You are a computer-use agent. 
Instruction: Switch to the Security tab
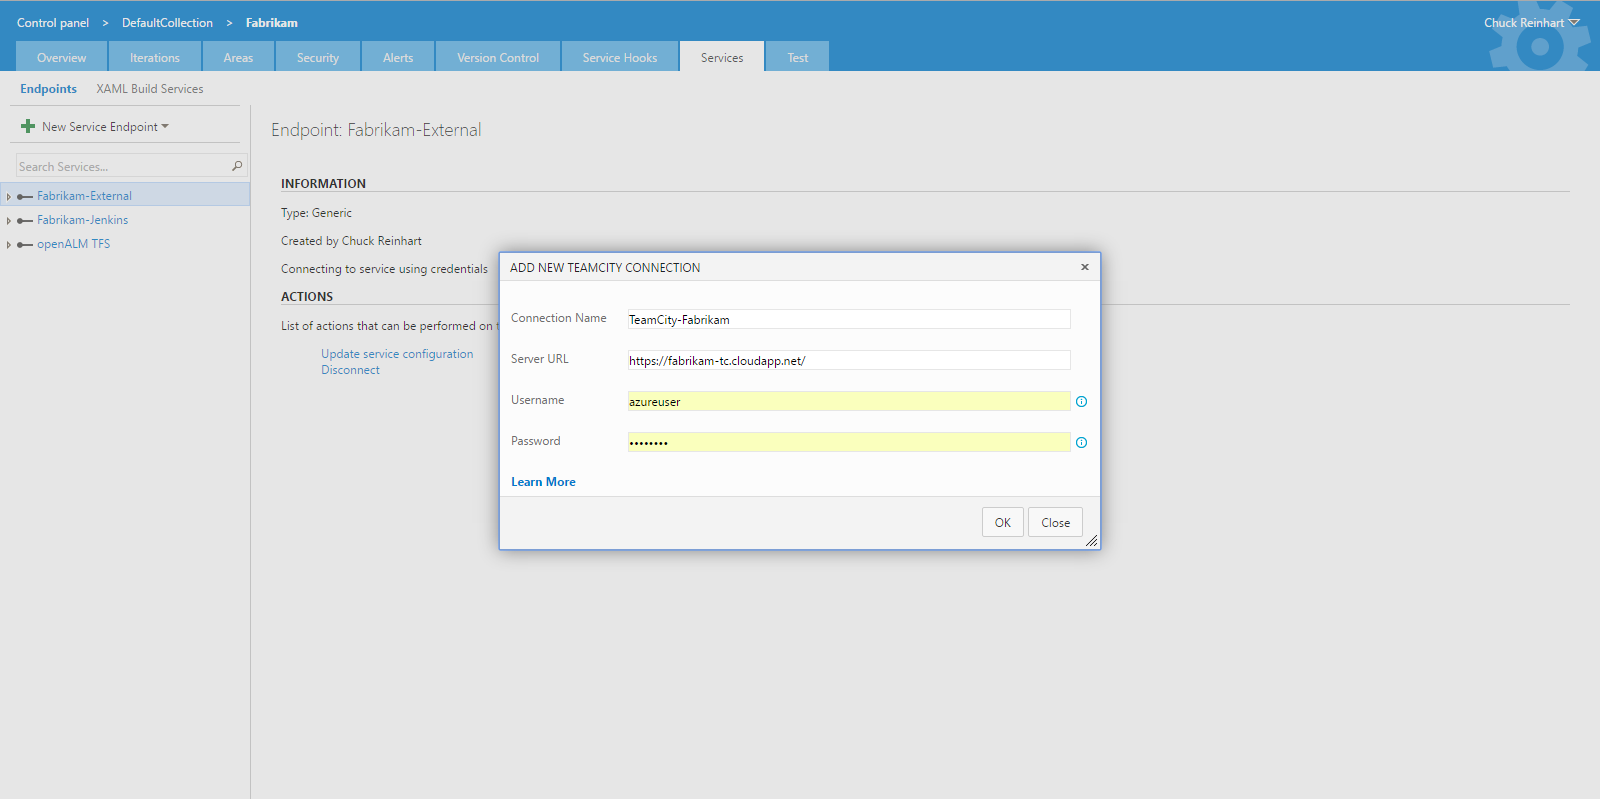318,57
